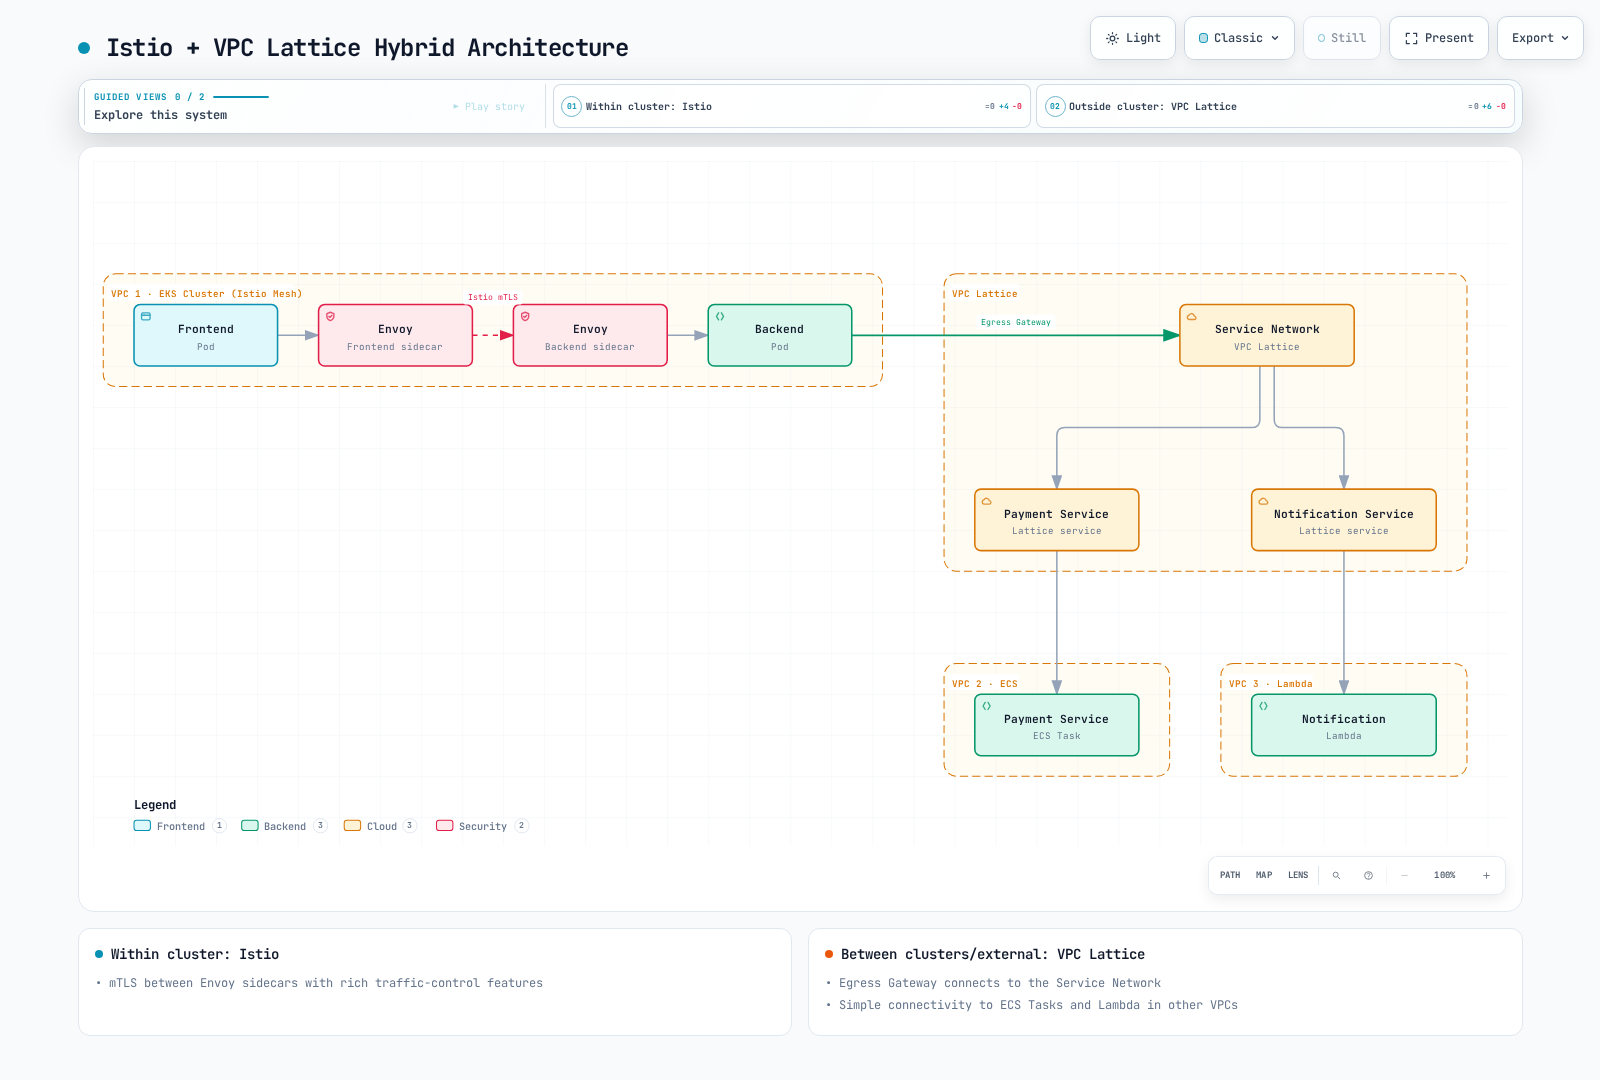Click the window icon on the Frontend node
Image resolution: width=1600 pixels, height=1080 pixels.
pos(146,316)
